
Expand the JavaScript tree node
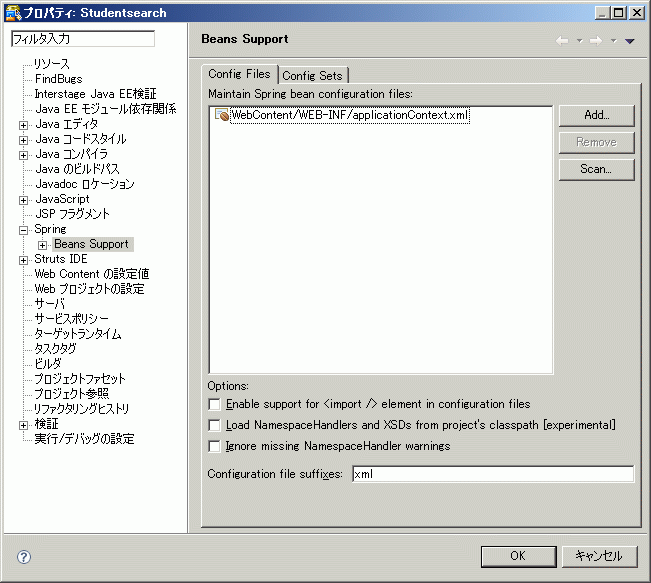pos(24,200)
